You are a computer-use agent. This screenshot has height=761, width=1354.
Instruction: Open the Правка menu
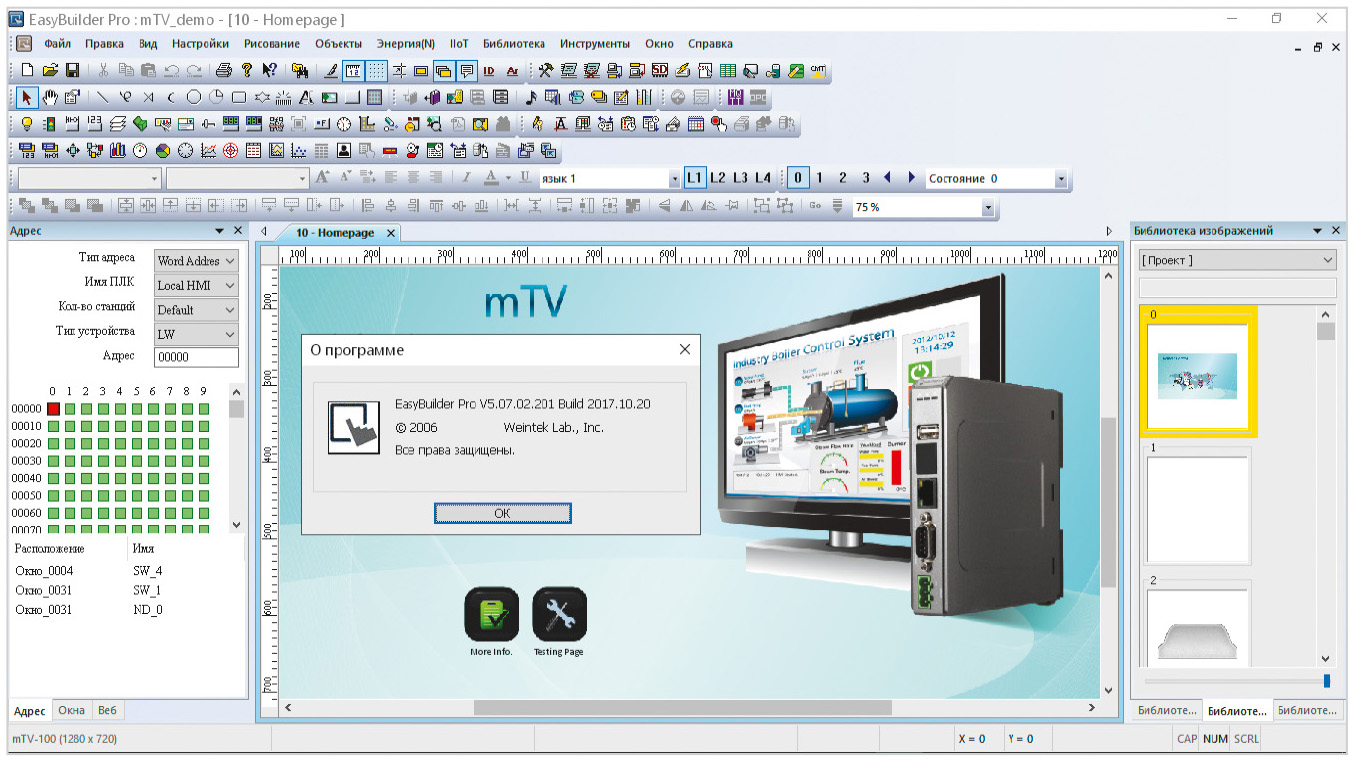104,44
